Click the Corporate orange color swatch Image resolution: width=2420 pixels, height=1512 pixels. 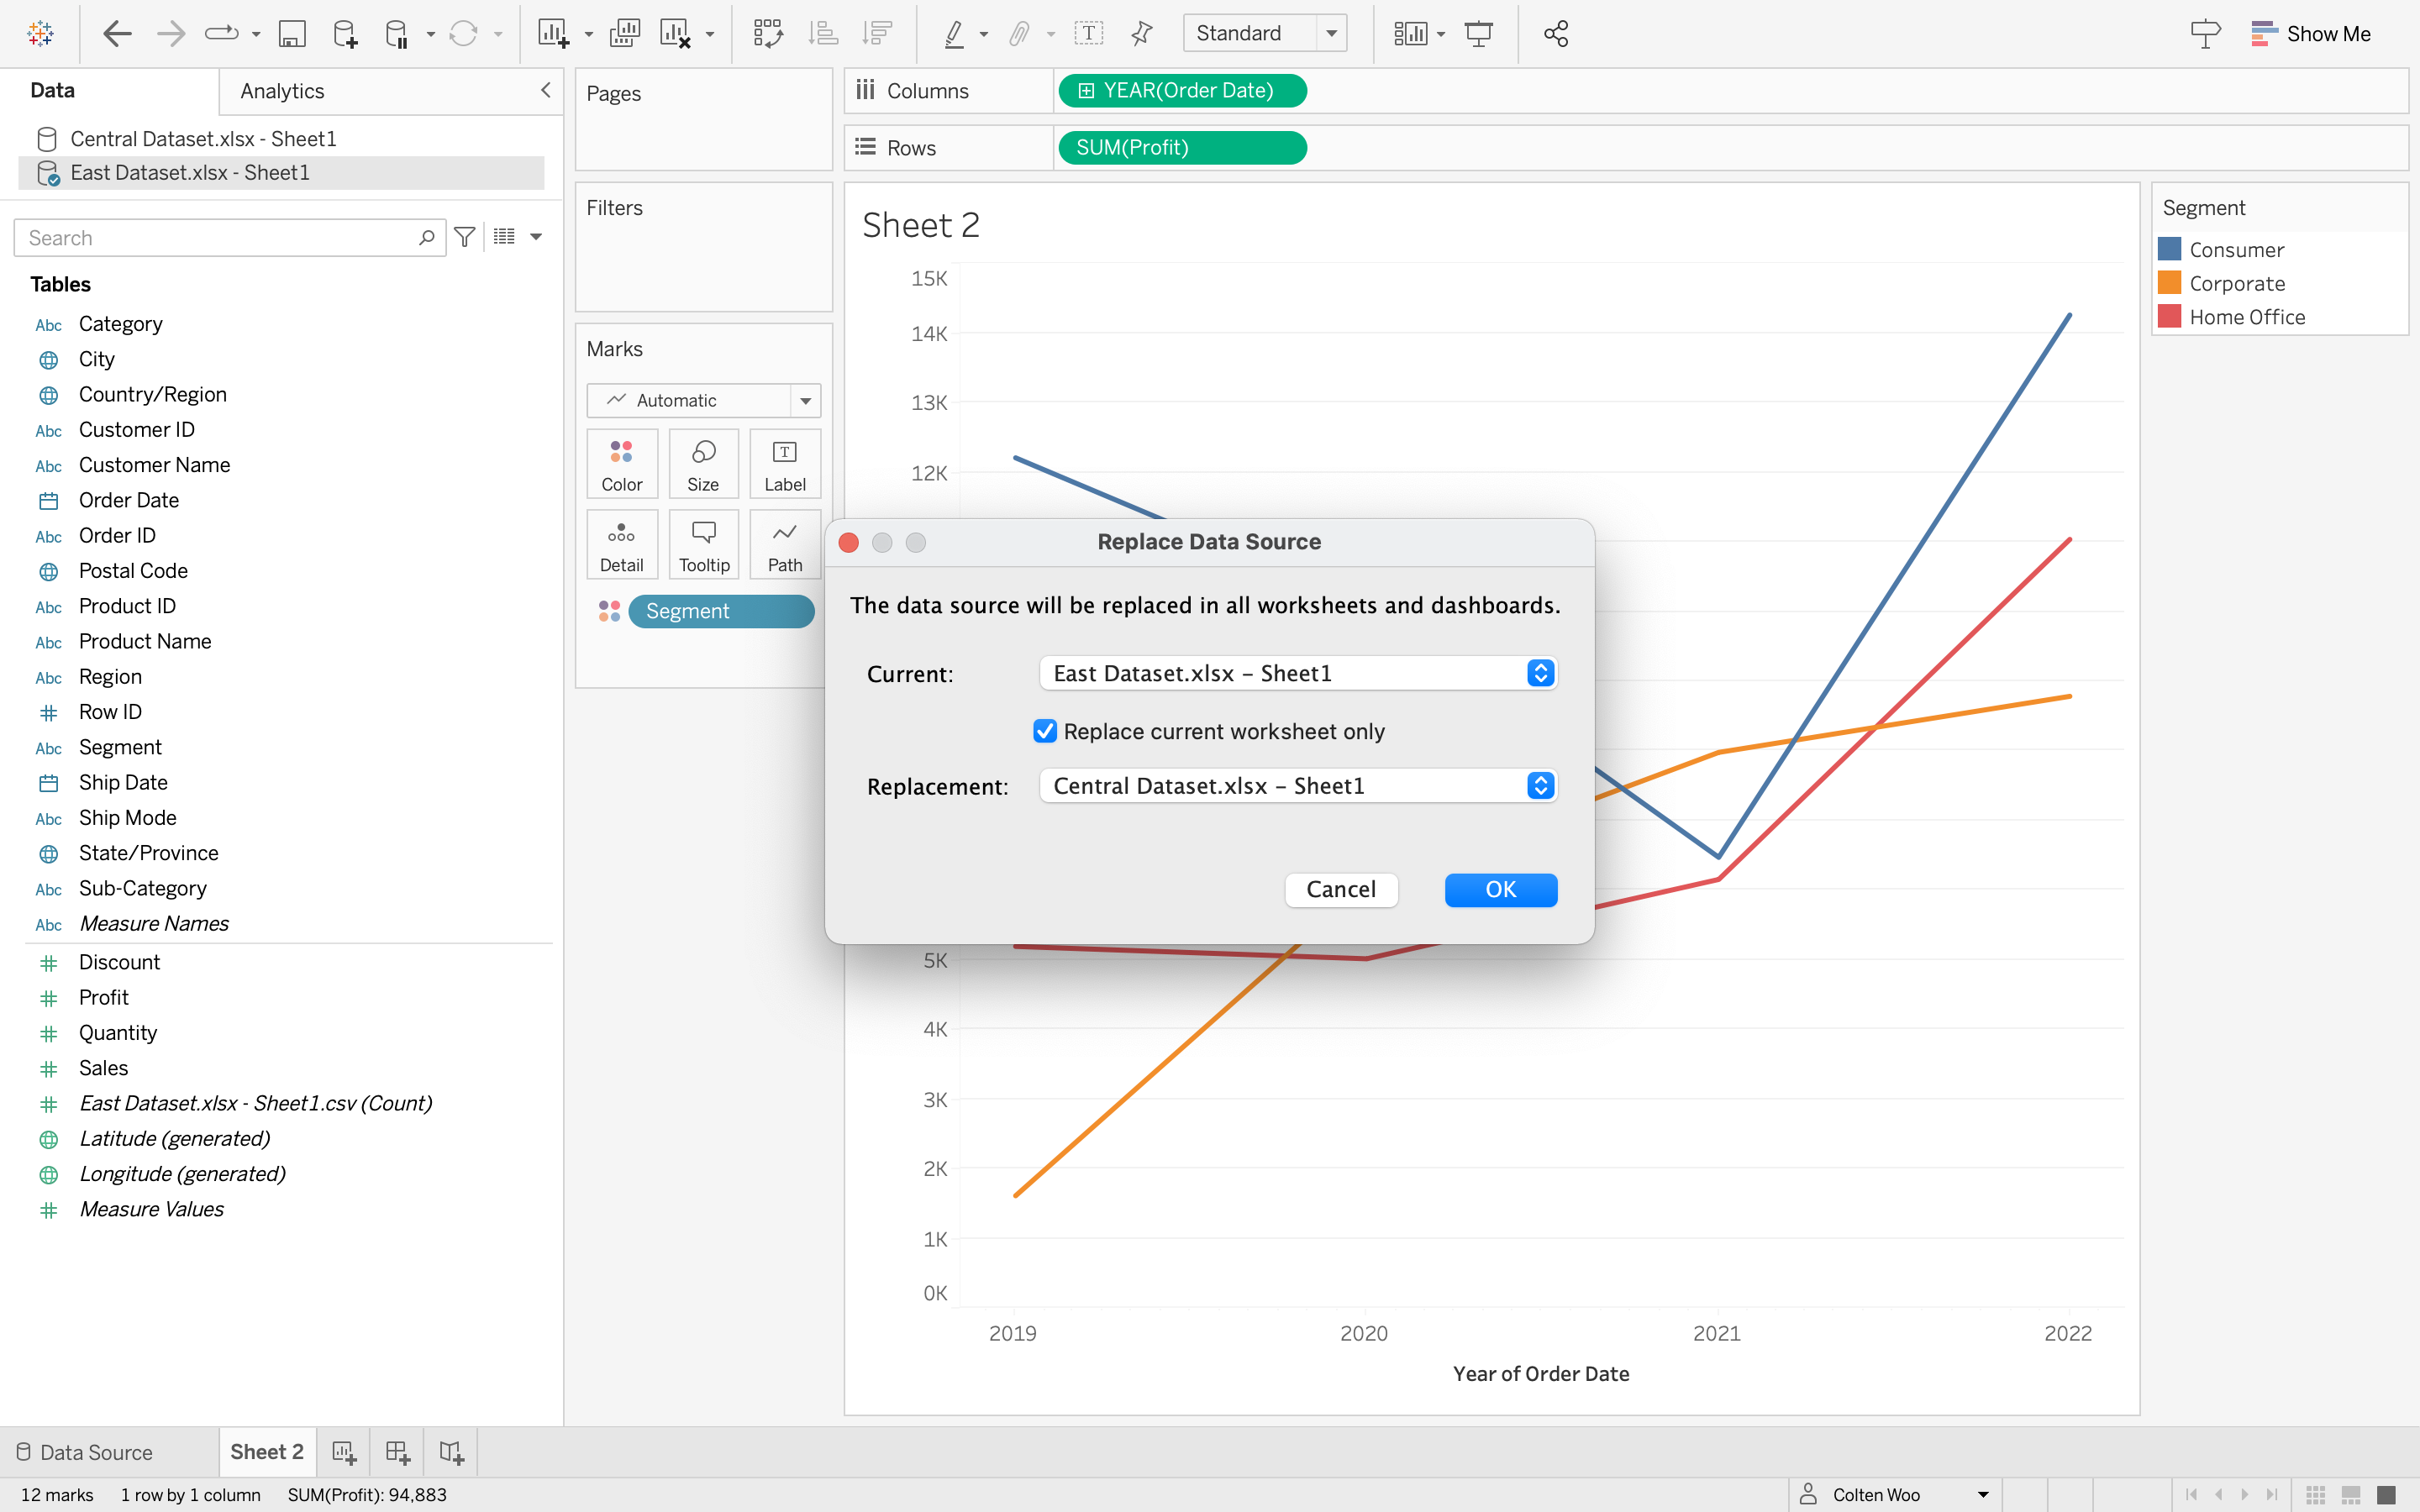tap(2169, 283)
